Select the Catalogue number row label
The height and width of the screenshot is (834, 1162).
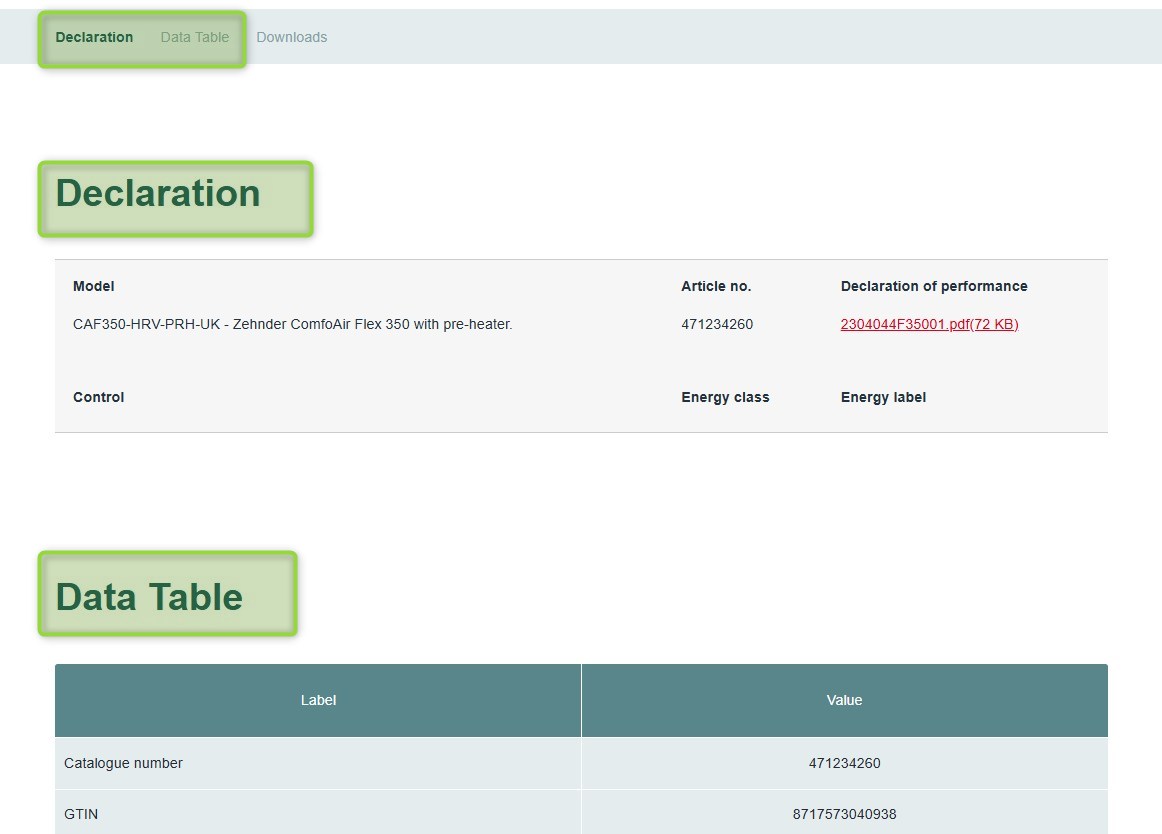(123, 763)
